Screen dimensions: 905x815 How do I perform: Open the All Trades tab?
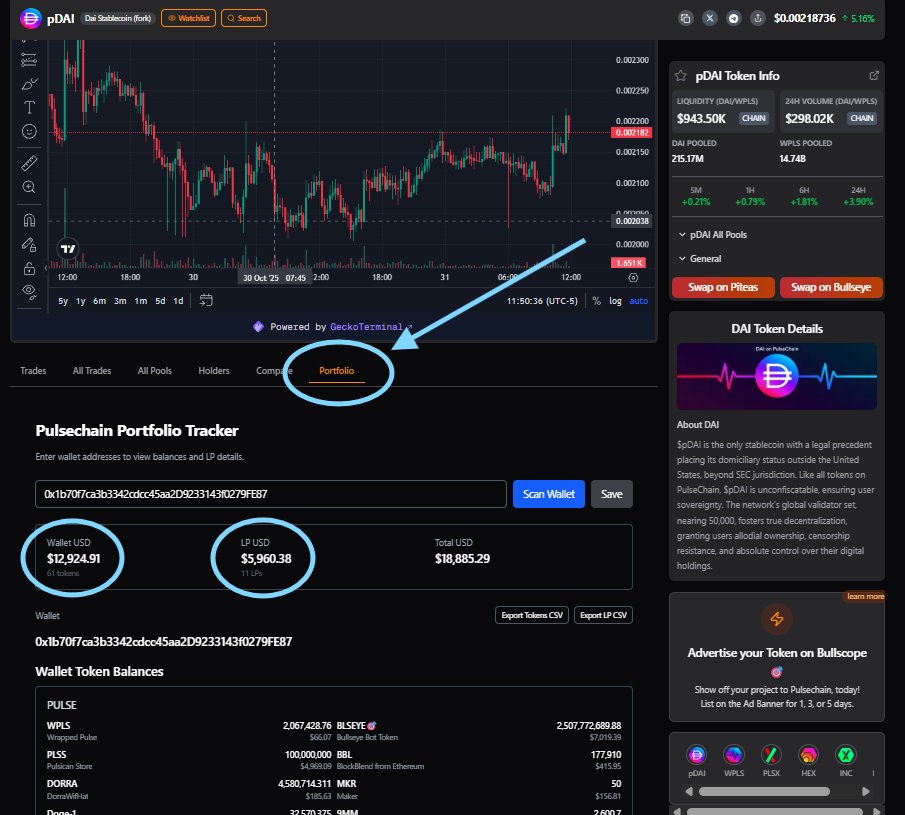91,370
